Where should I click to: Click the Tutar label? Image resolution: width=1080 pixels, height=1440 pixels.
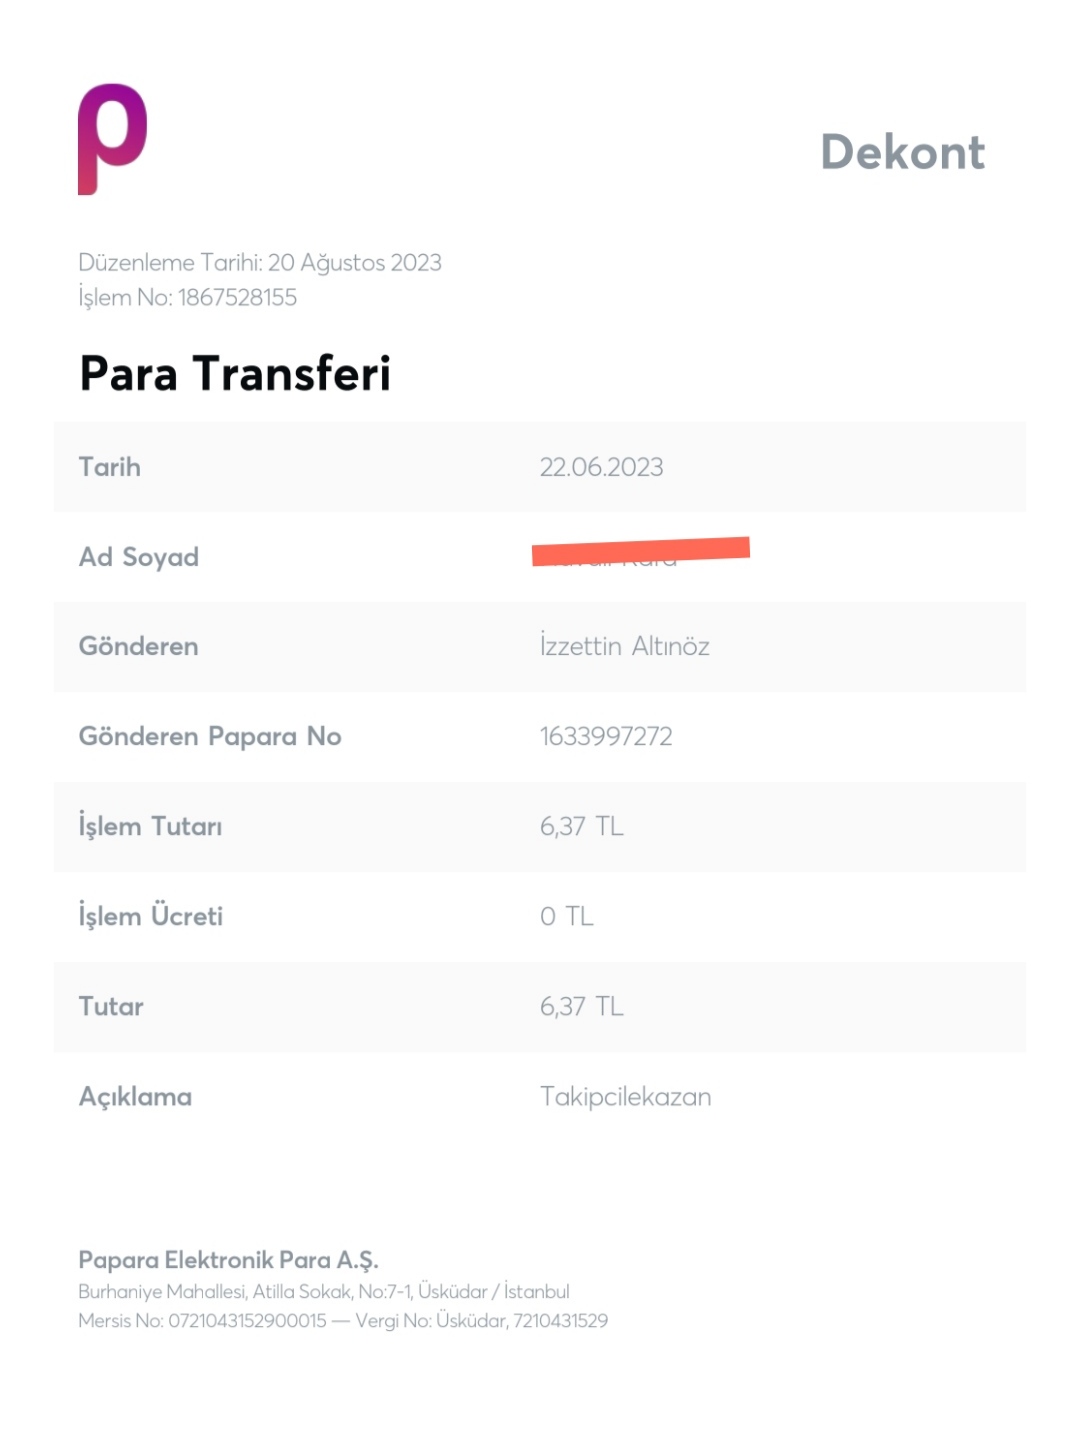coord(111,1007)
